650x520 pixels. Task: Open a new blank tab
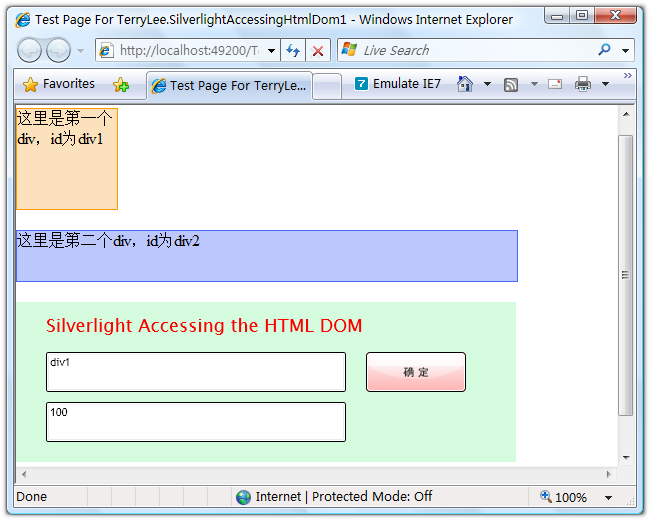tap(327, 85)
